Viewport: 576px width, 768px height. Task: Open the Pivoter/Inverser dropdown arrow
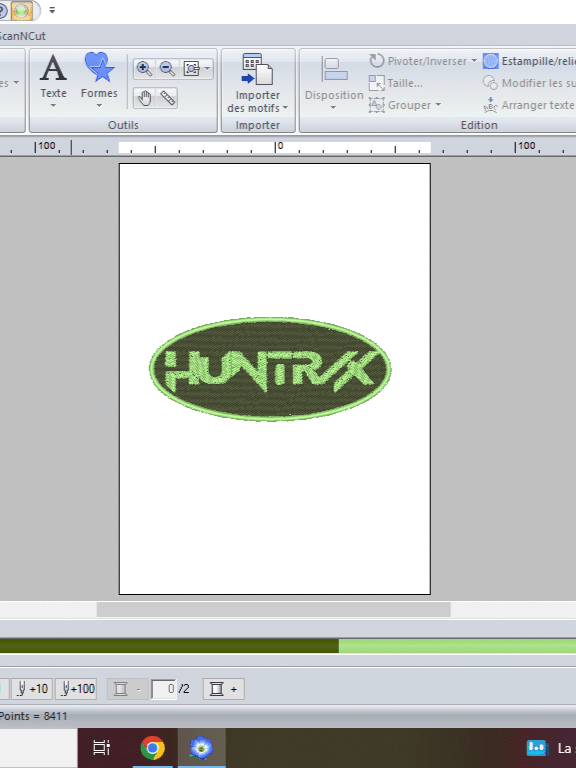474,61
